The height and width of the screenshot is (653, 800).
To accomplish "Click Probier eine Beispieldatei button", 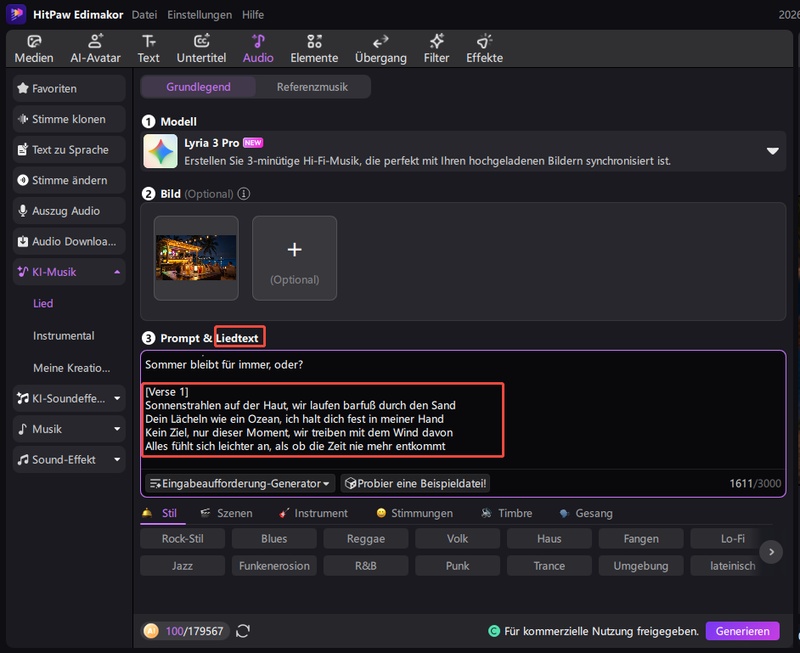I will pyautogui.click(x=415, y=483).
